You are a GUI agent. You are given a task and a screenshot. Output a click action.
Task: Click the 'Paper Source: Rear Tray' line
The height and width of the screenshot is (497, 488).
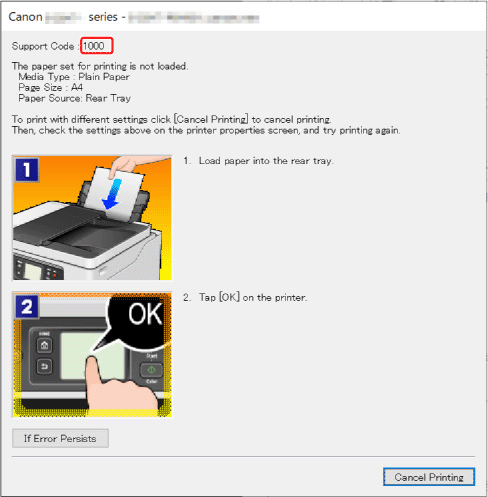click(74, 98)
